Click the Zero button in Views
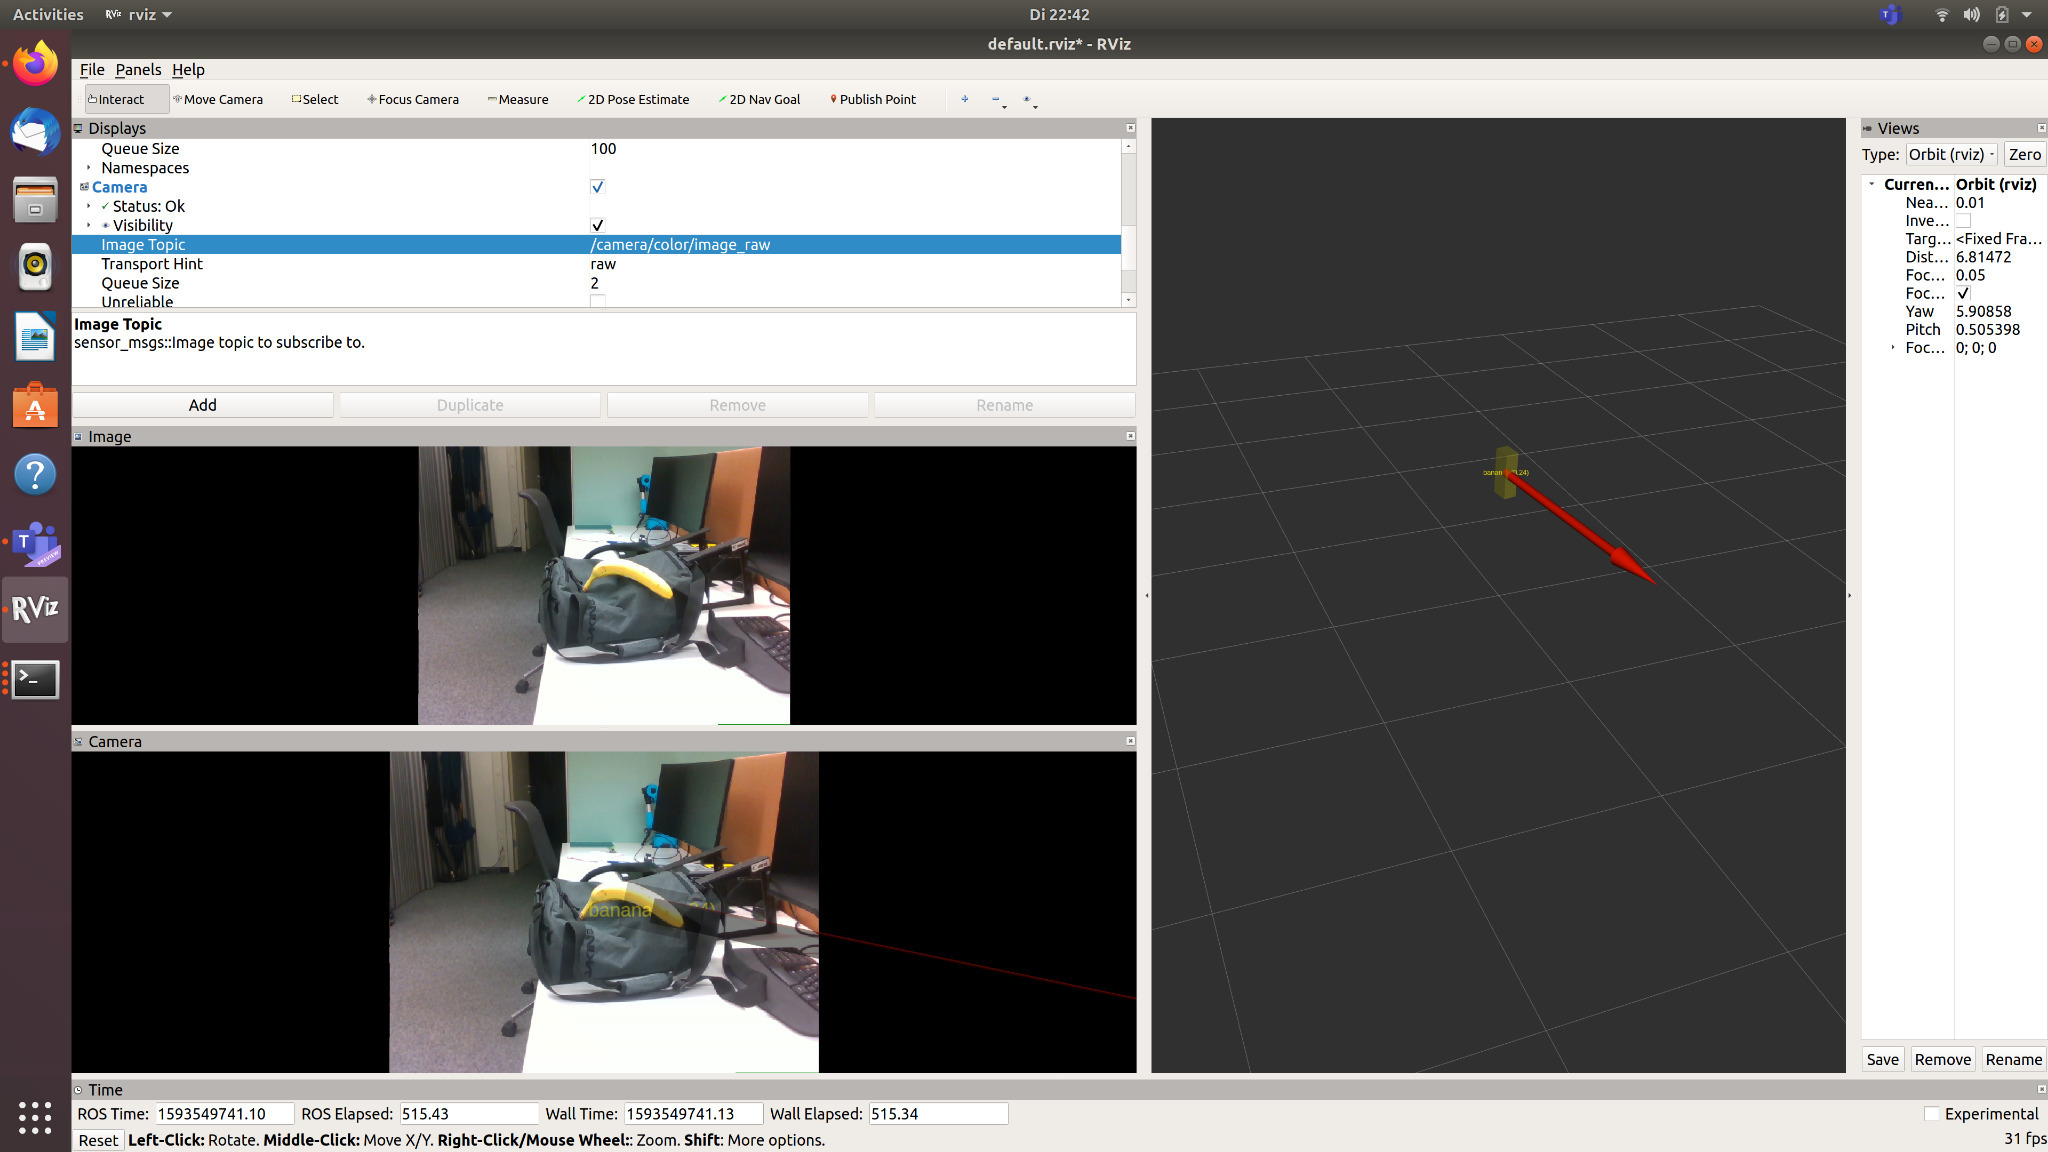 pyautogui.click(x=2023, y=154)
